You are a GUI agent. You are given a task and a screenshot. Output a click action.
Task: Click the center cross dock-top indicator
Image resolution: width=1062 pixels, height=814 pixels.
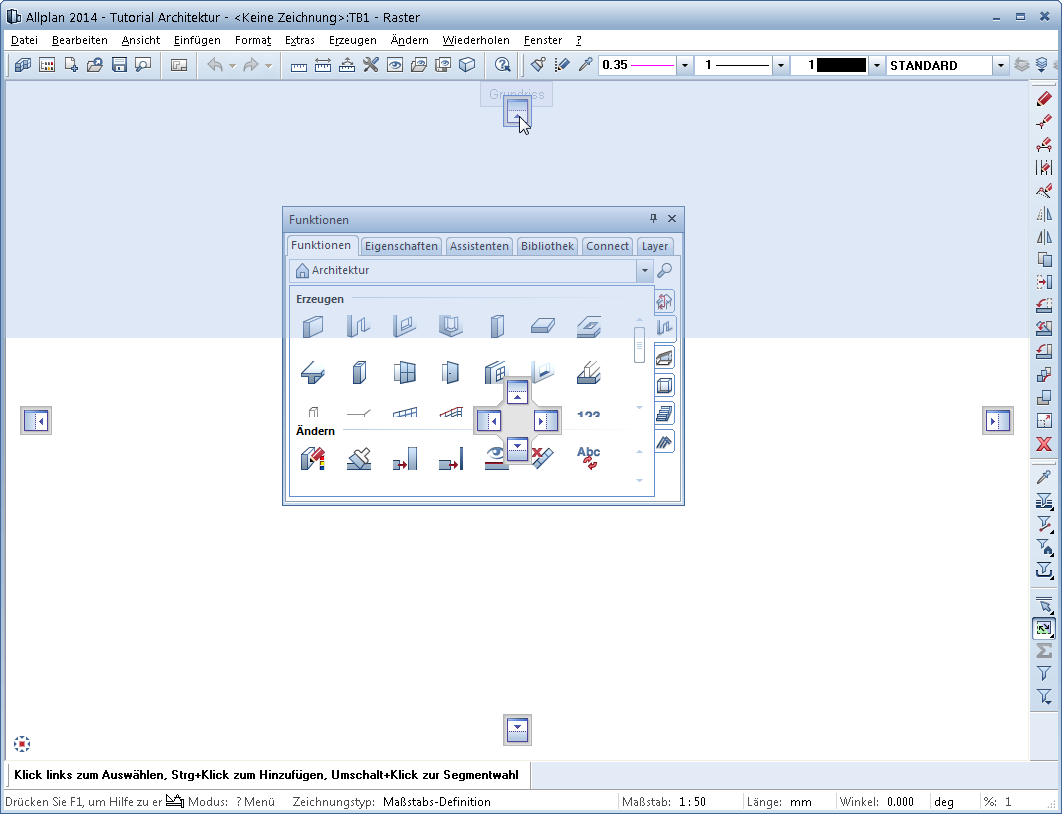517,392
